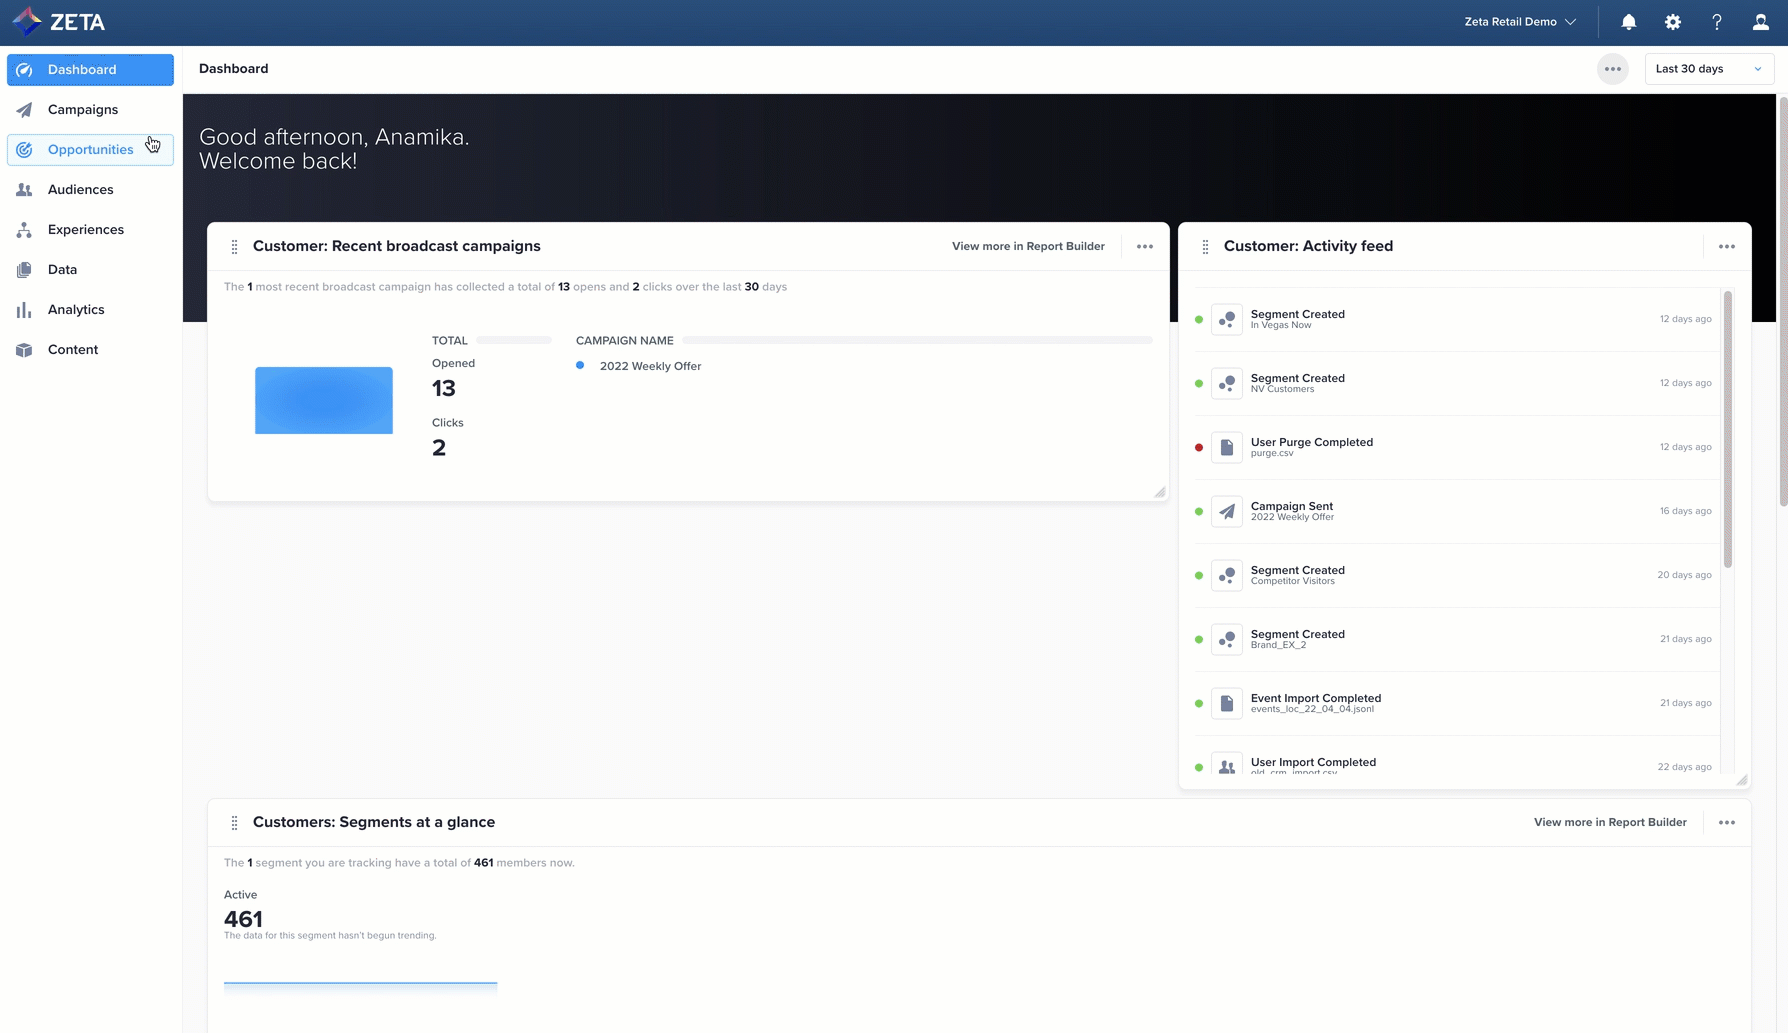Click Segment Created Competitor Visitors entry
This screenshot has width=1788, height=1033.
[x=1455, y=575]
